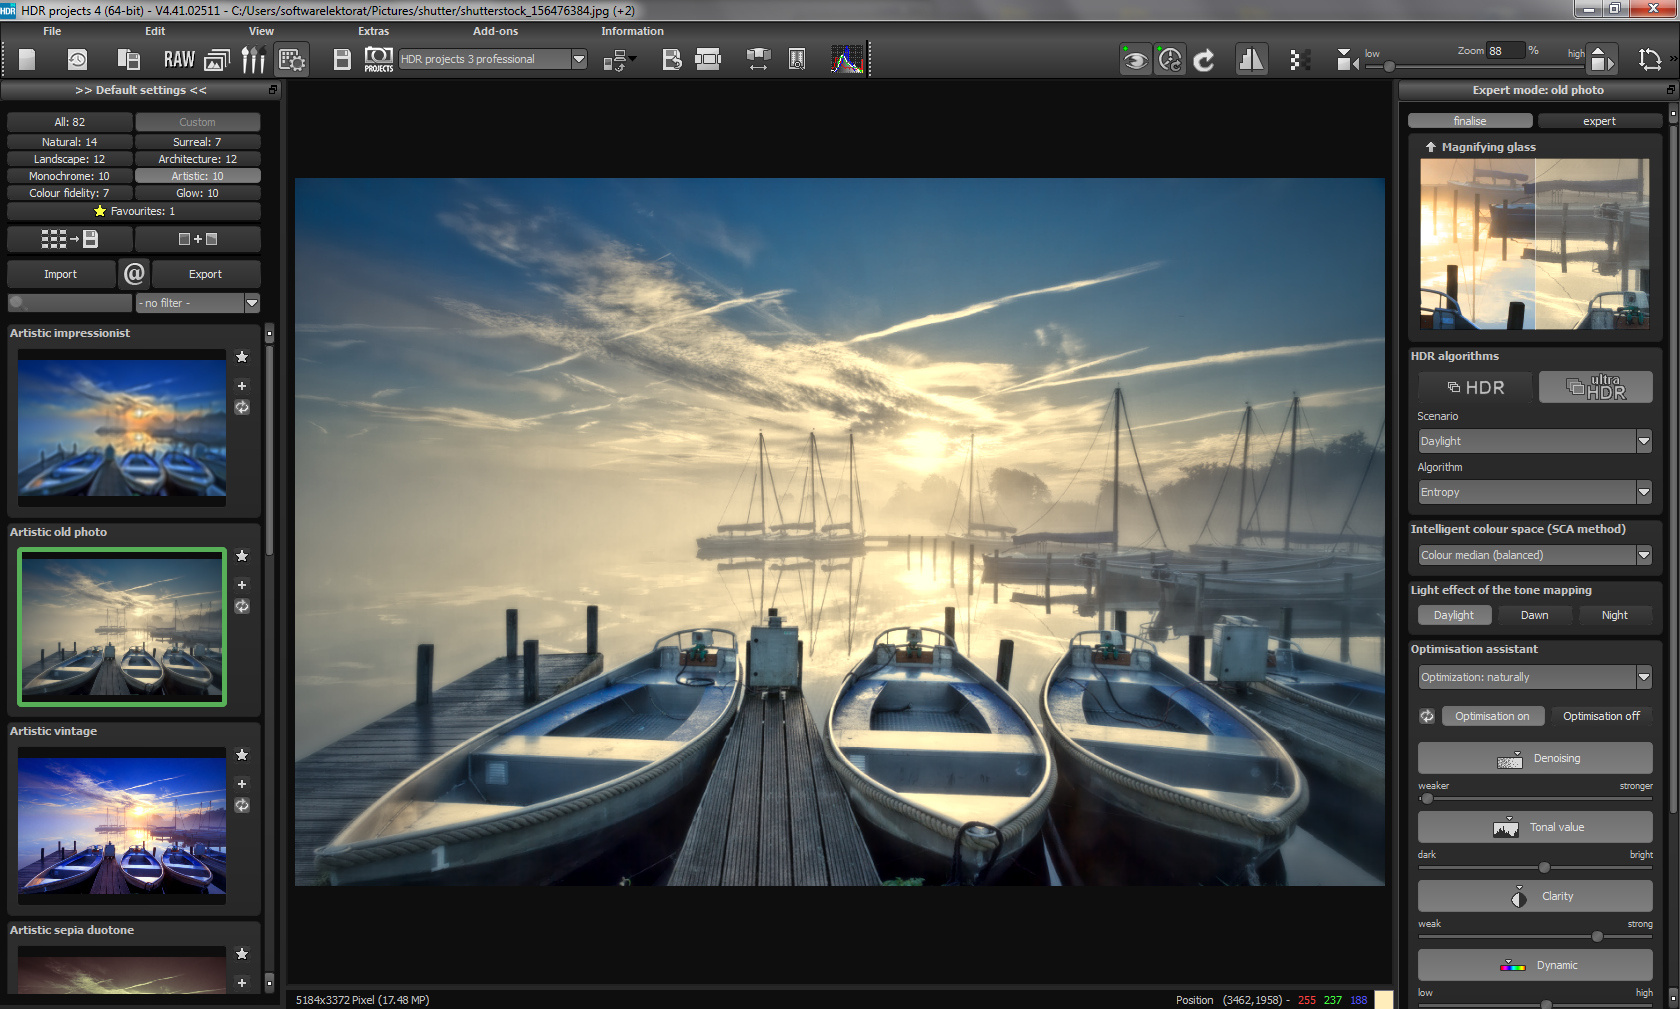The height and width of the screenshot is (1009, 1680).
Task: Click the compass with refresh arrow icon
Action: click(1170, 60)
